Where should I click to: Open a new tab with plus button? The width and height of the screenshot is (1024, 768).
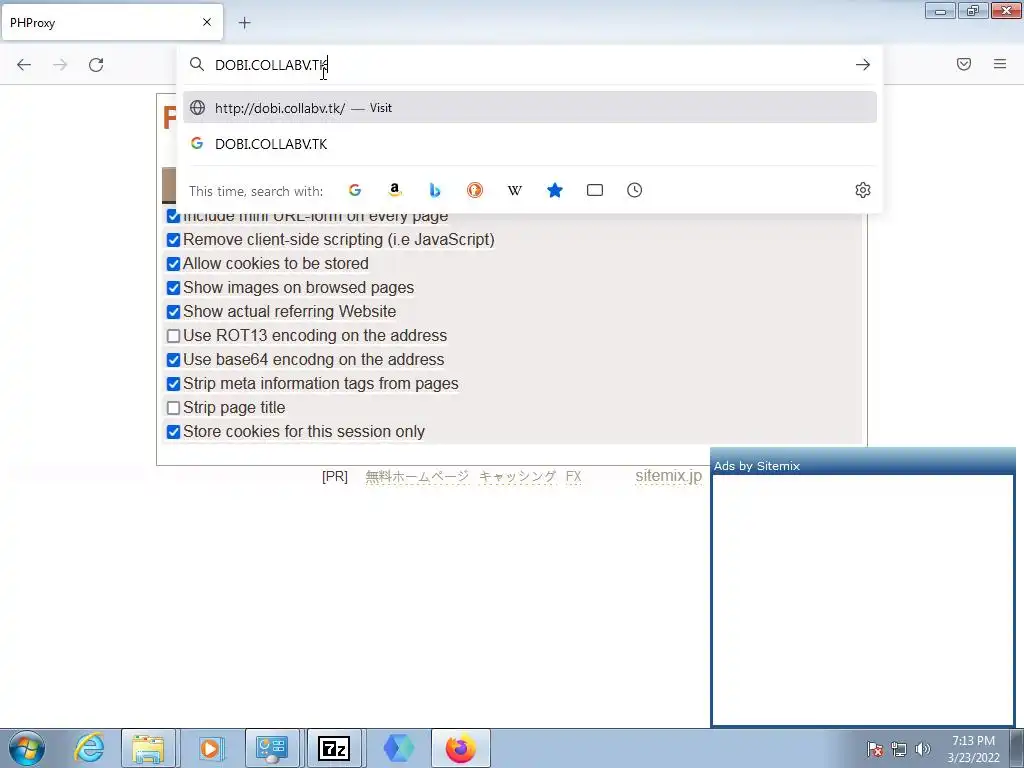coord(244,23)
